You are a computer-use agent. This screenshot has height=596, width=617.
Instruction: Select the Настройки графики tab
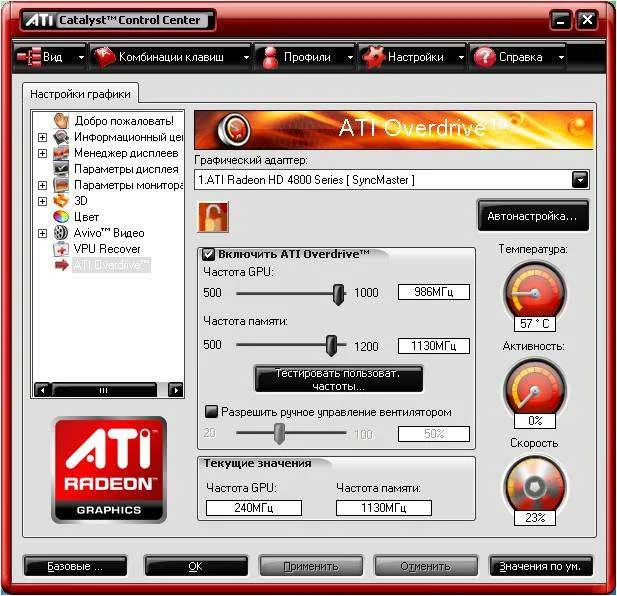click(80, 94)
